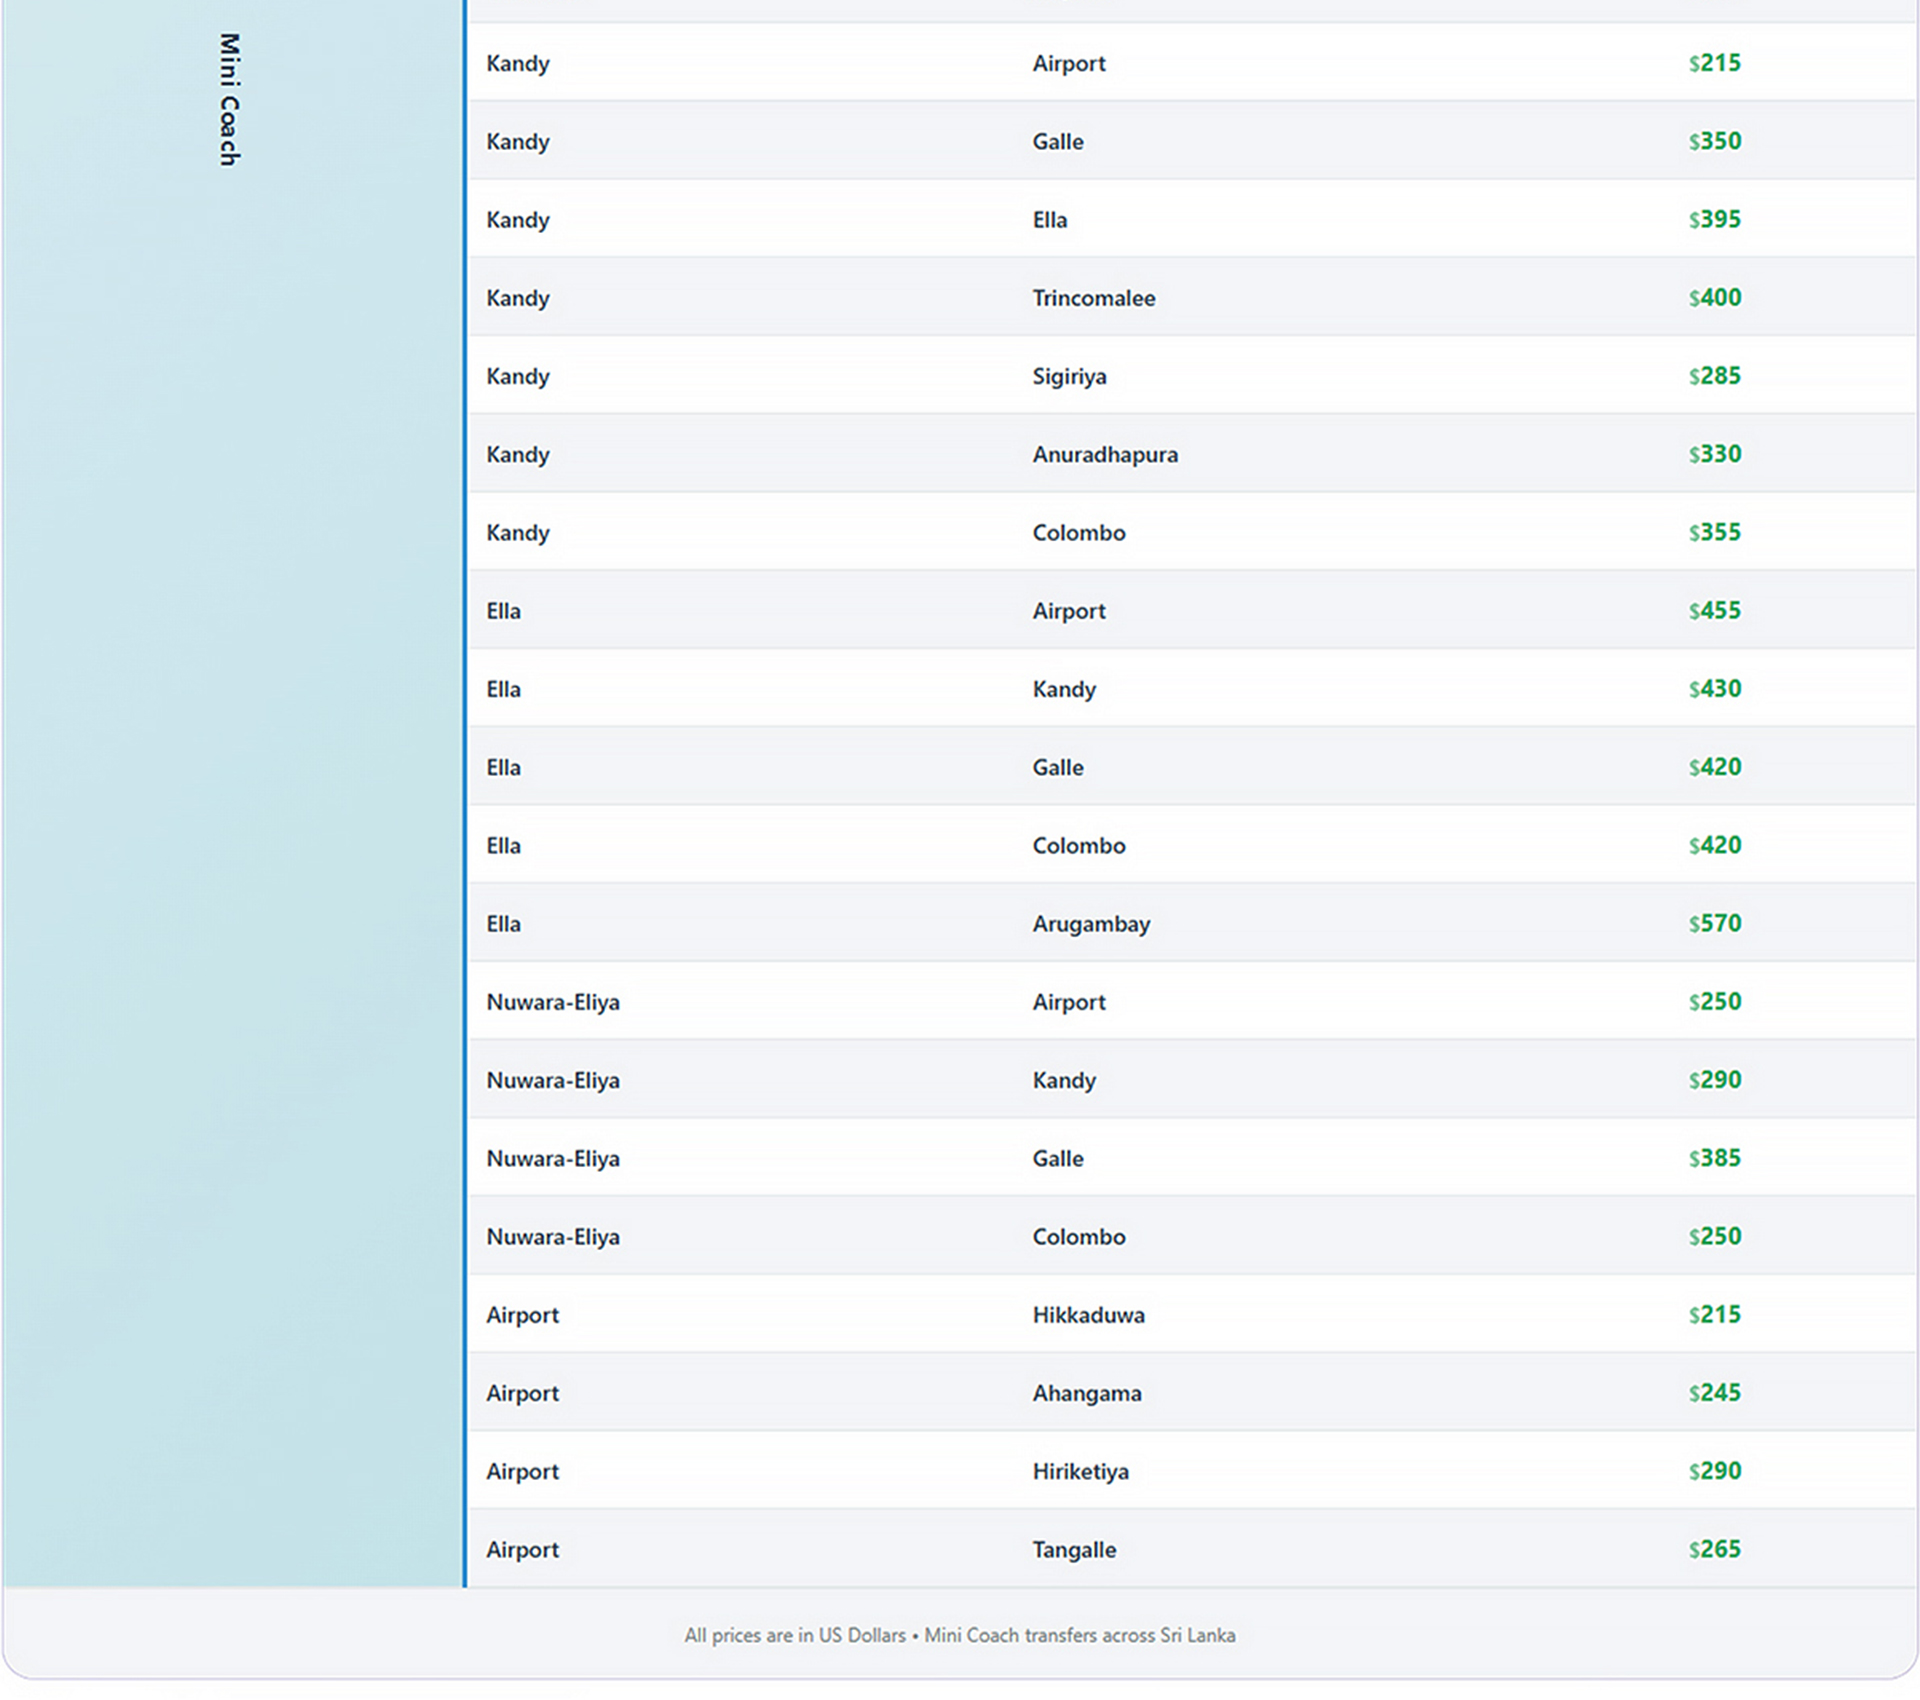
Task: Click Trincomalee destination cell
Action: pyautogui.click(x=1093, y=298)
